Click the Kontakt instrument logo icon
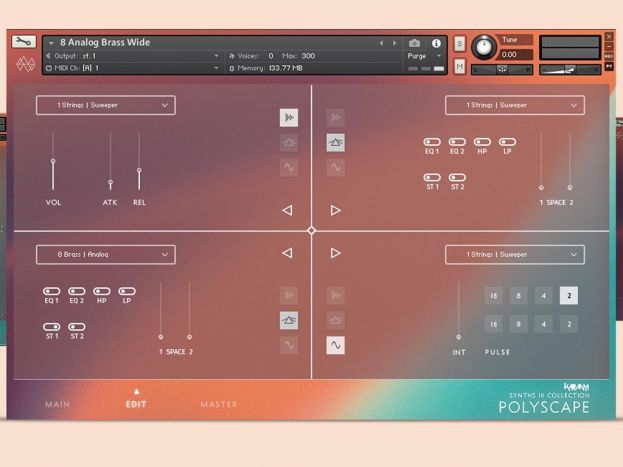623x467 pixels. click(x=25, y=64)
